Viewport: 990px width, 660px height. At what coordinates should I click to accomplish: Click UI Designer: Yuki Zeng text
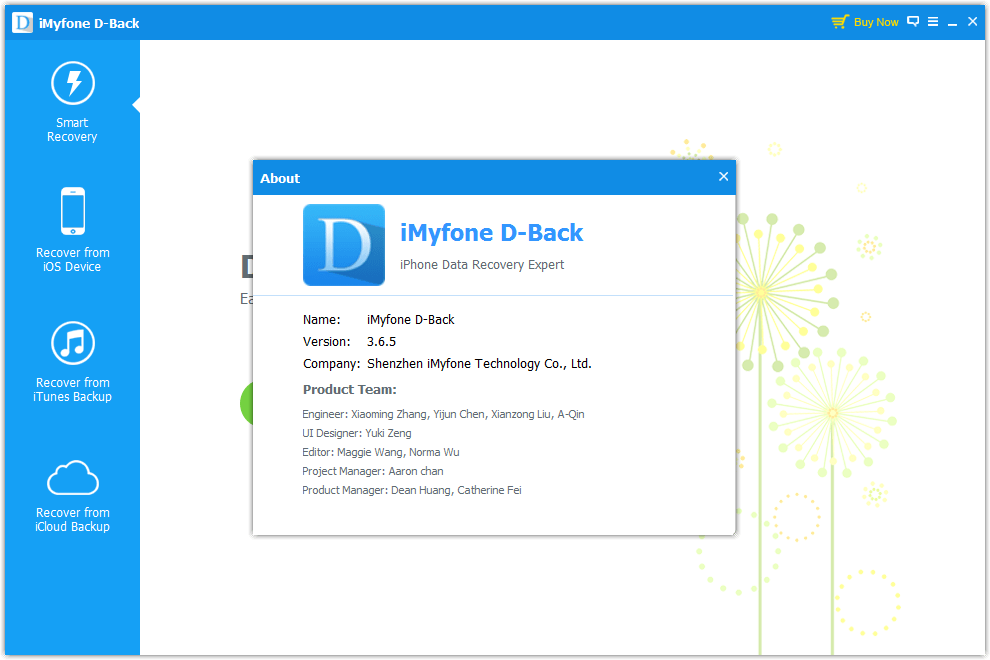[x=357, y=433]
